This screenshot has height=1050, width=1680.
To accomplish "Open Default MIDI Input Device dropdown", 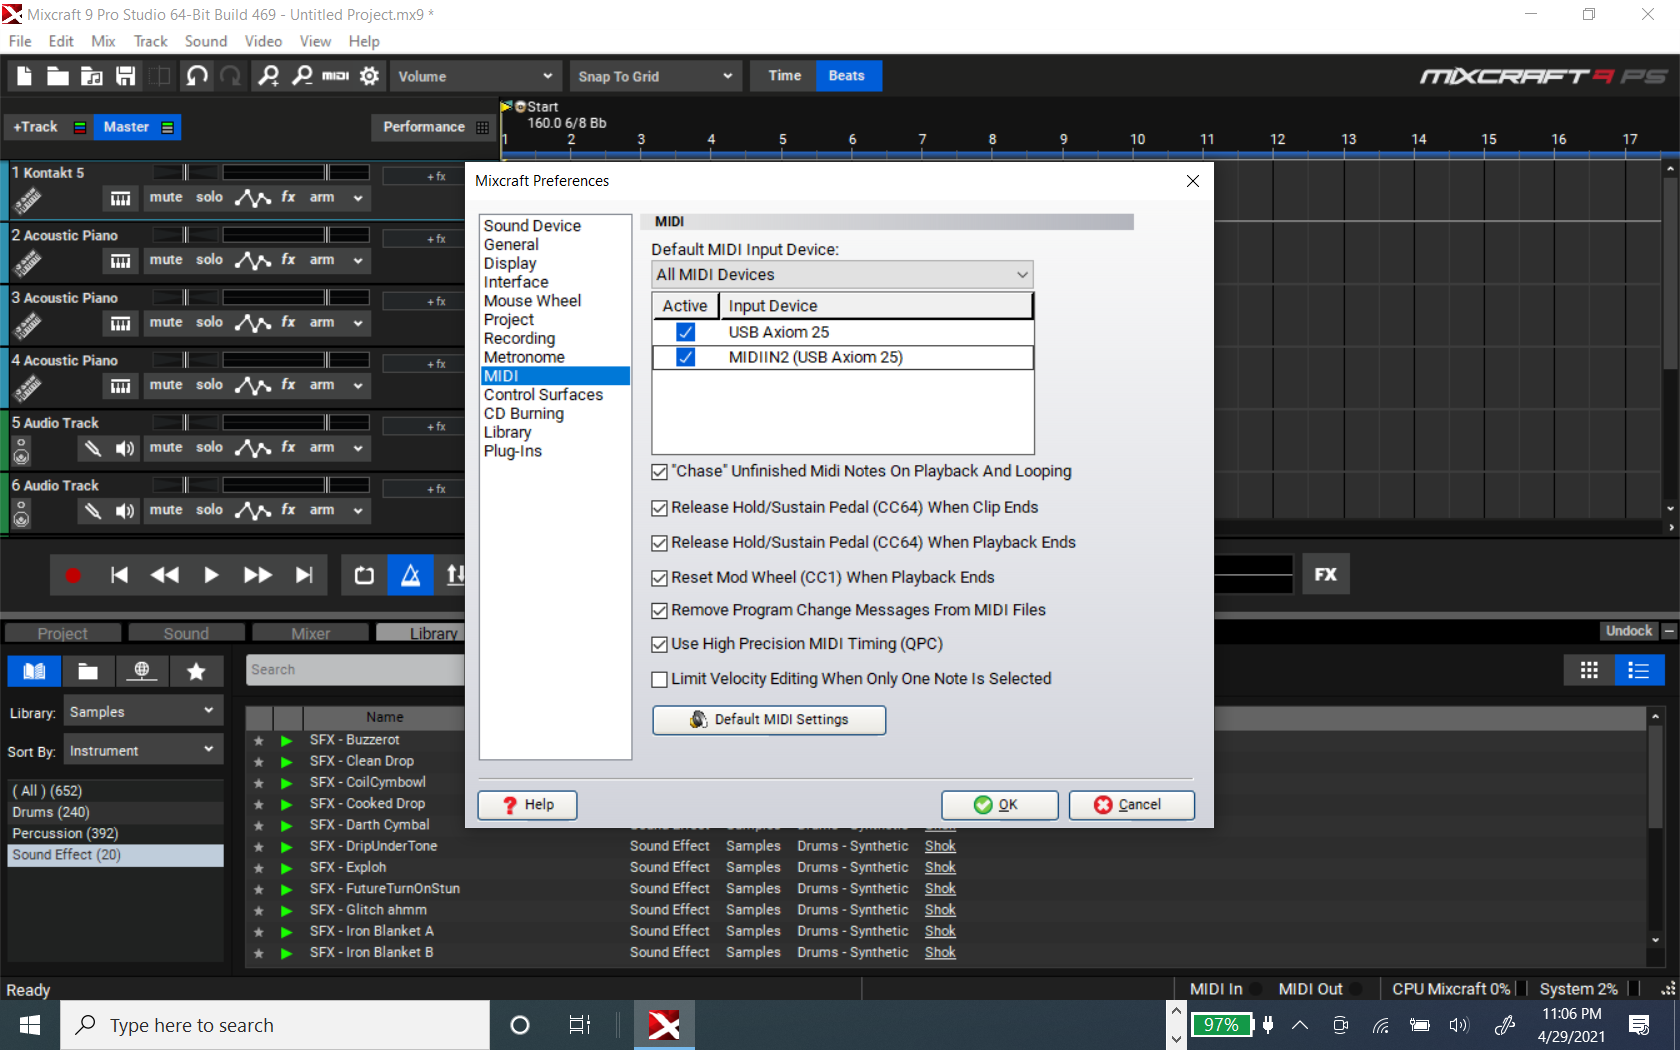I will pos(842,275).
